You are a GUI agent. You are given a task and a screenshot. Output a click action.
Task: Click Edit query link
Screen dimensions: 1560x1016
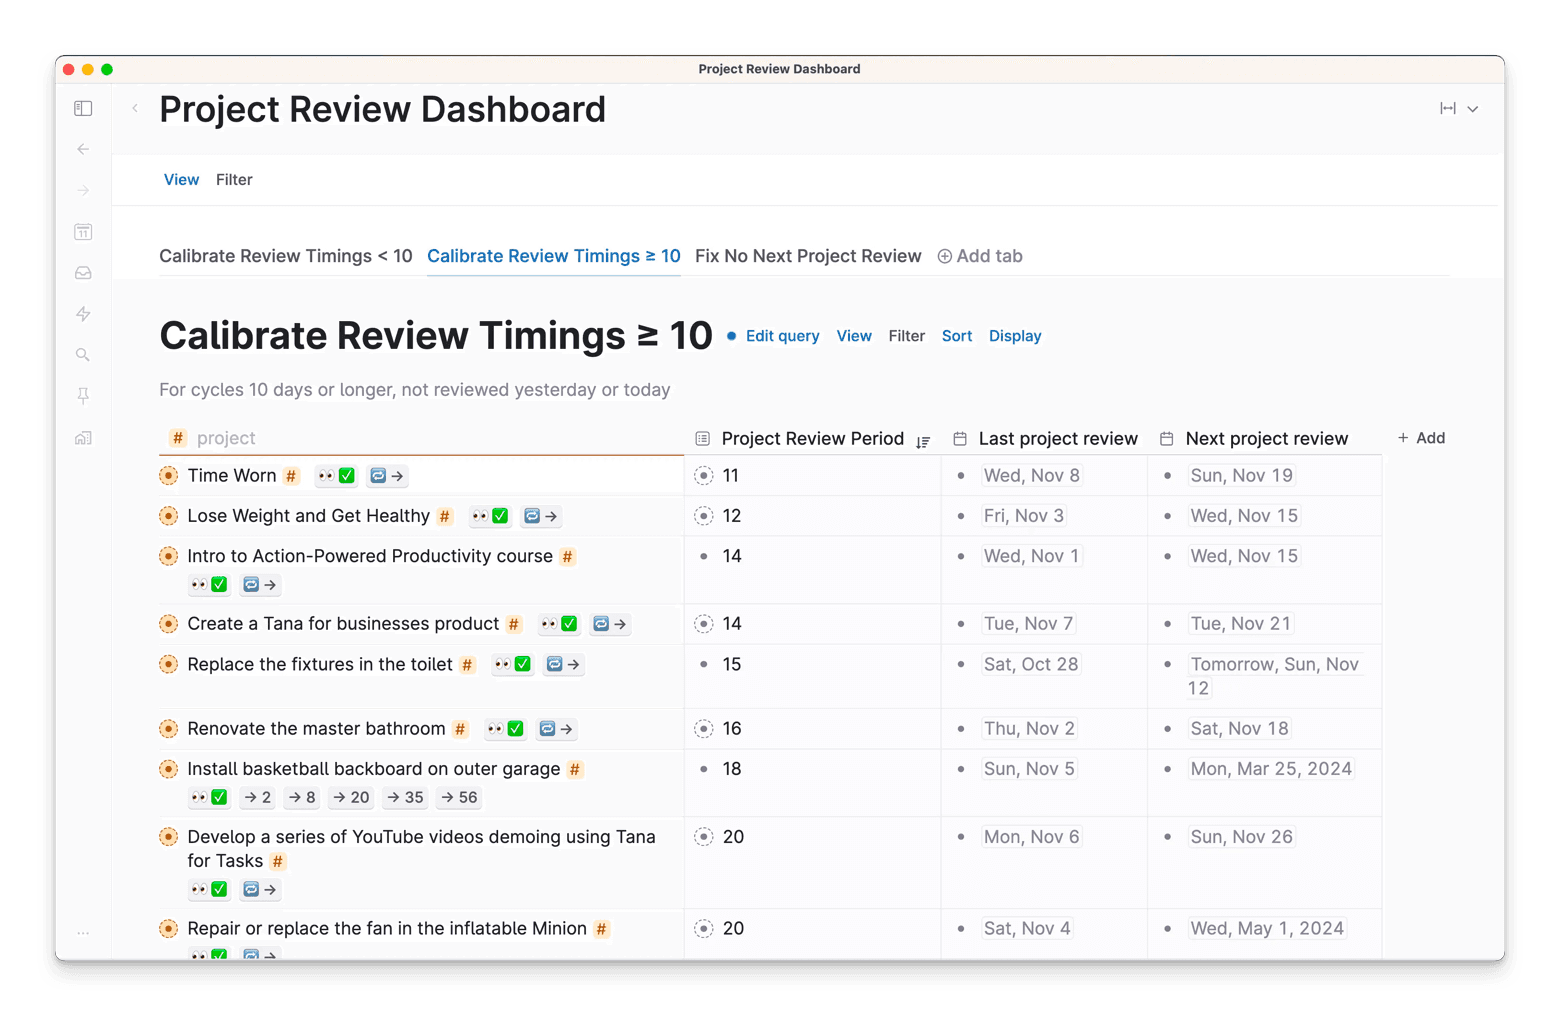[782, 336]
